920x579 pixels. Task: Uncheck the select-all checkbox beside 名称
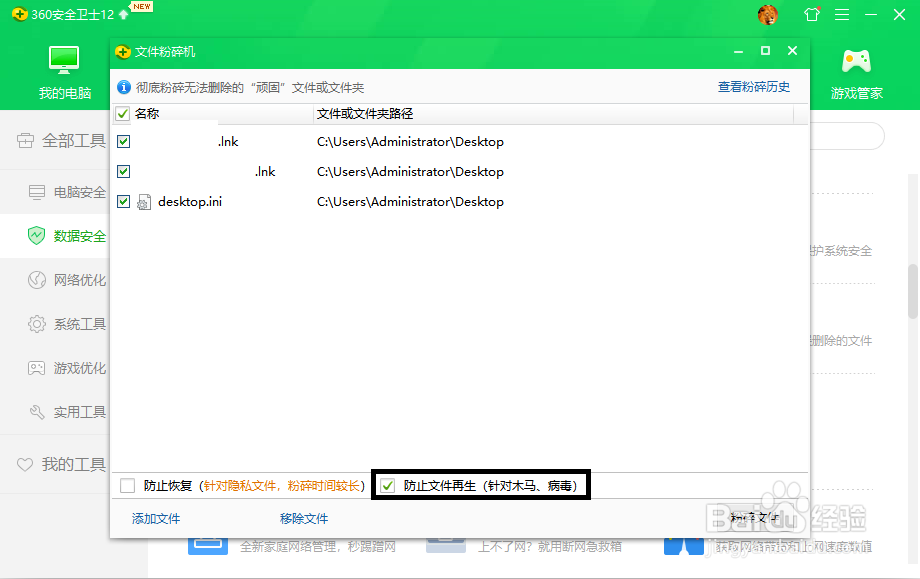point(124,113)
